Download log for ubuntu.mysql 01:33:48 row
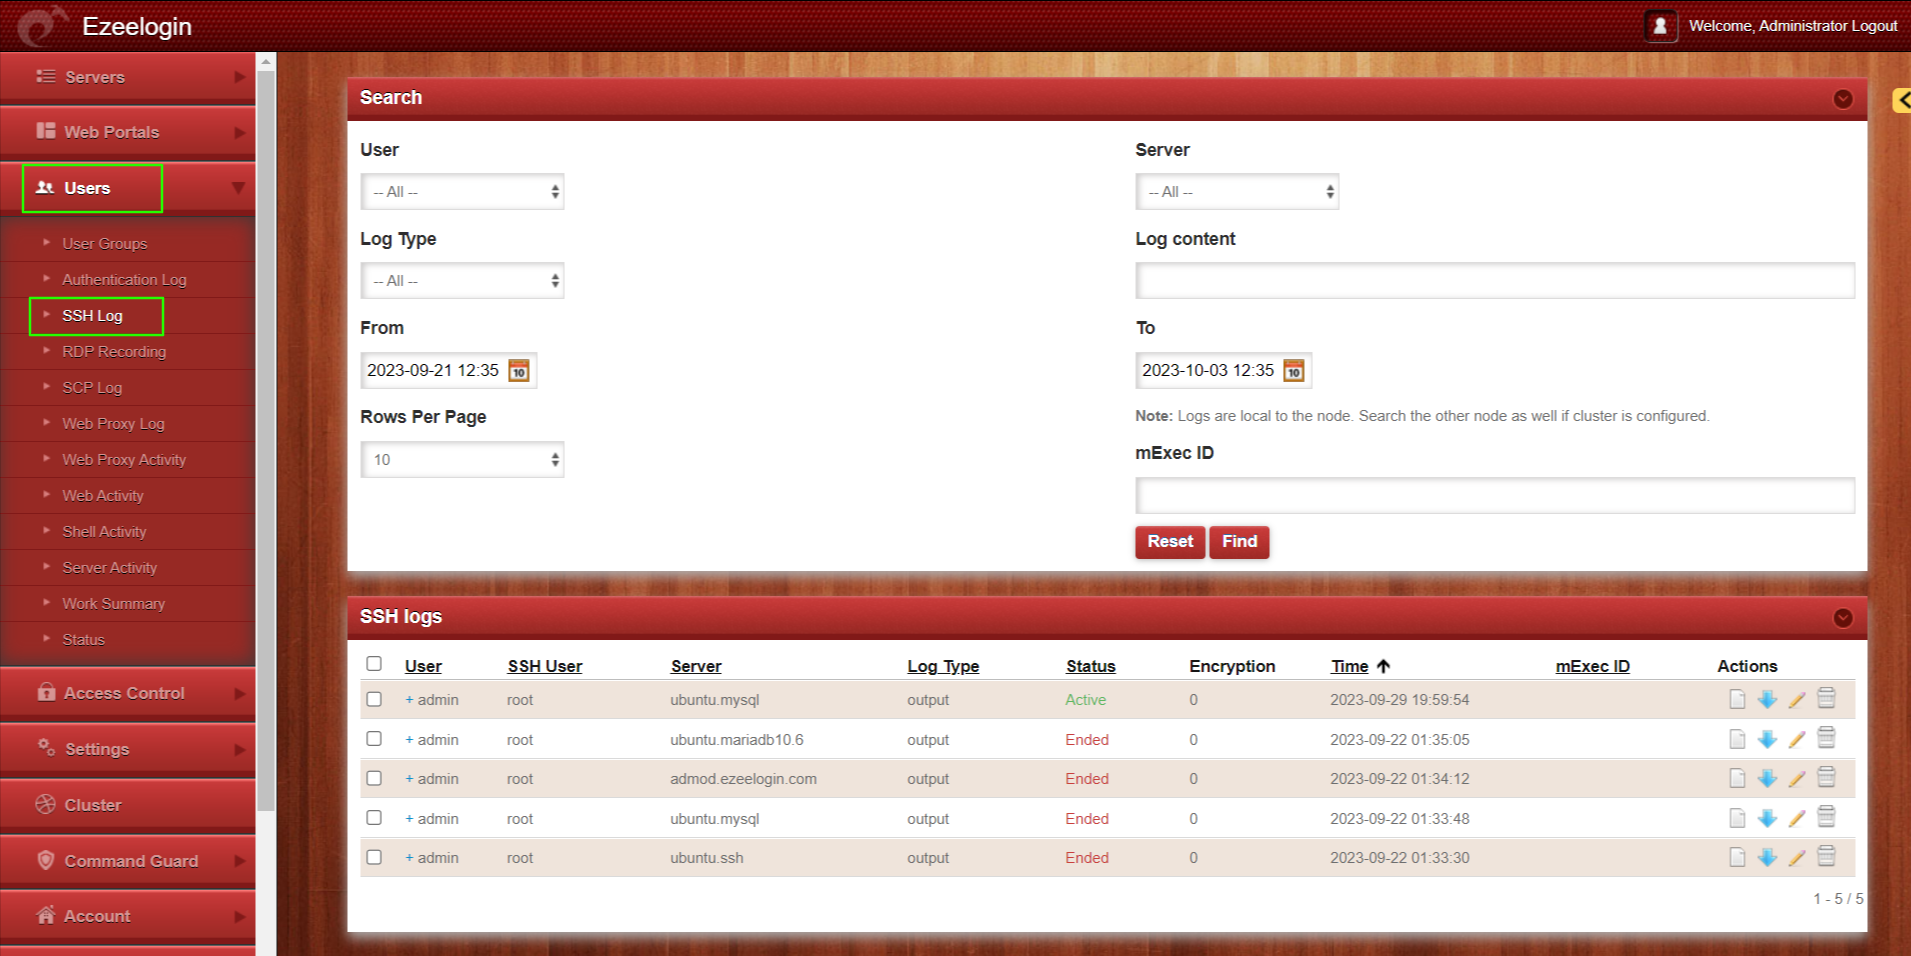1911x956 pixels. coord(1767,818)
